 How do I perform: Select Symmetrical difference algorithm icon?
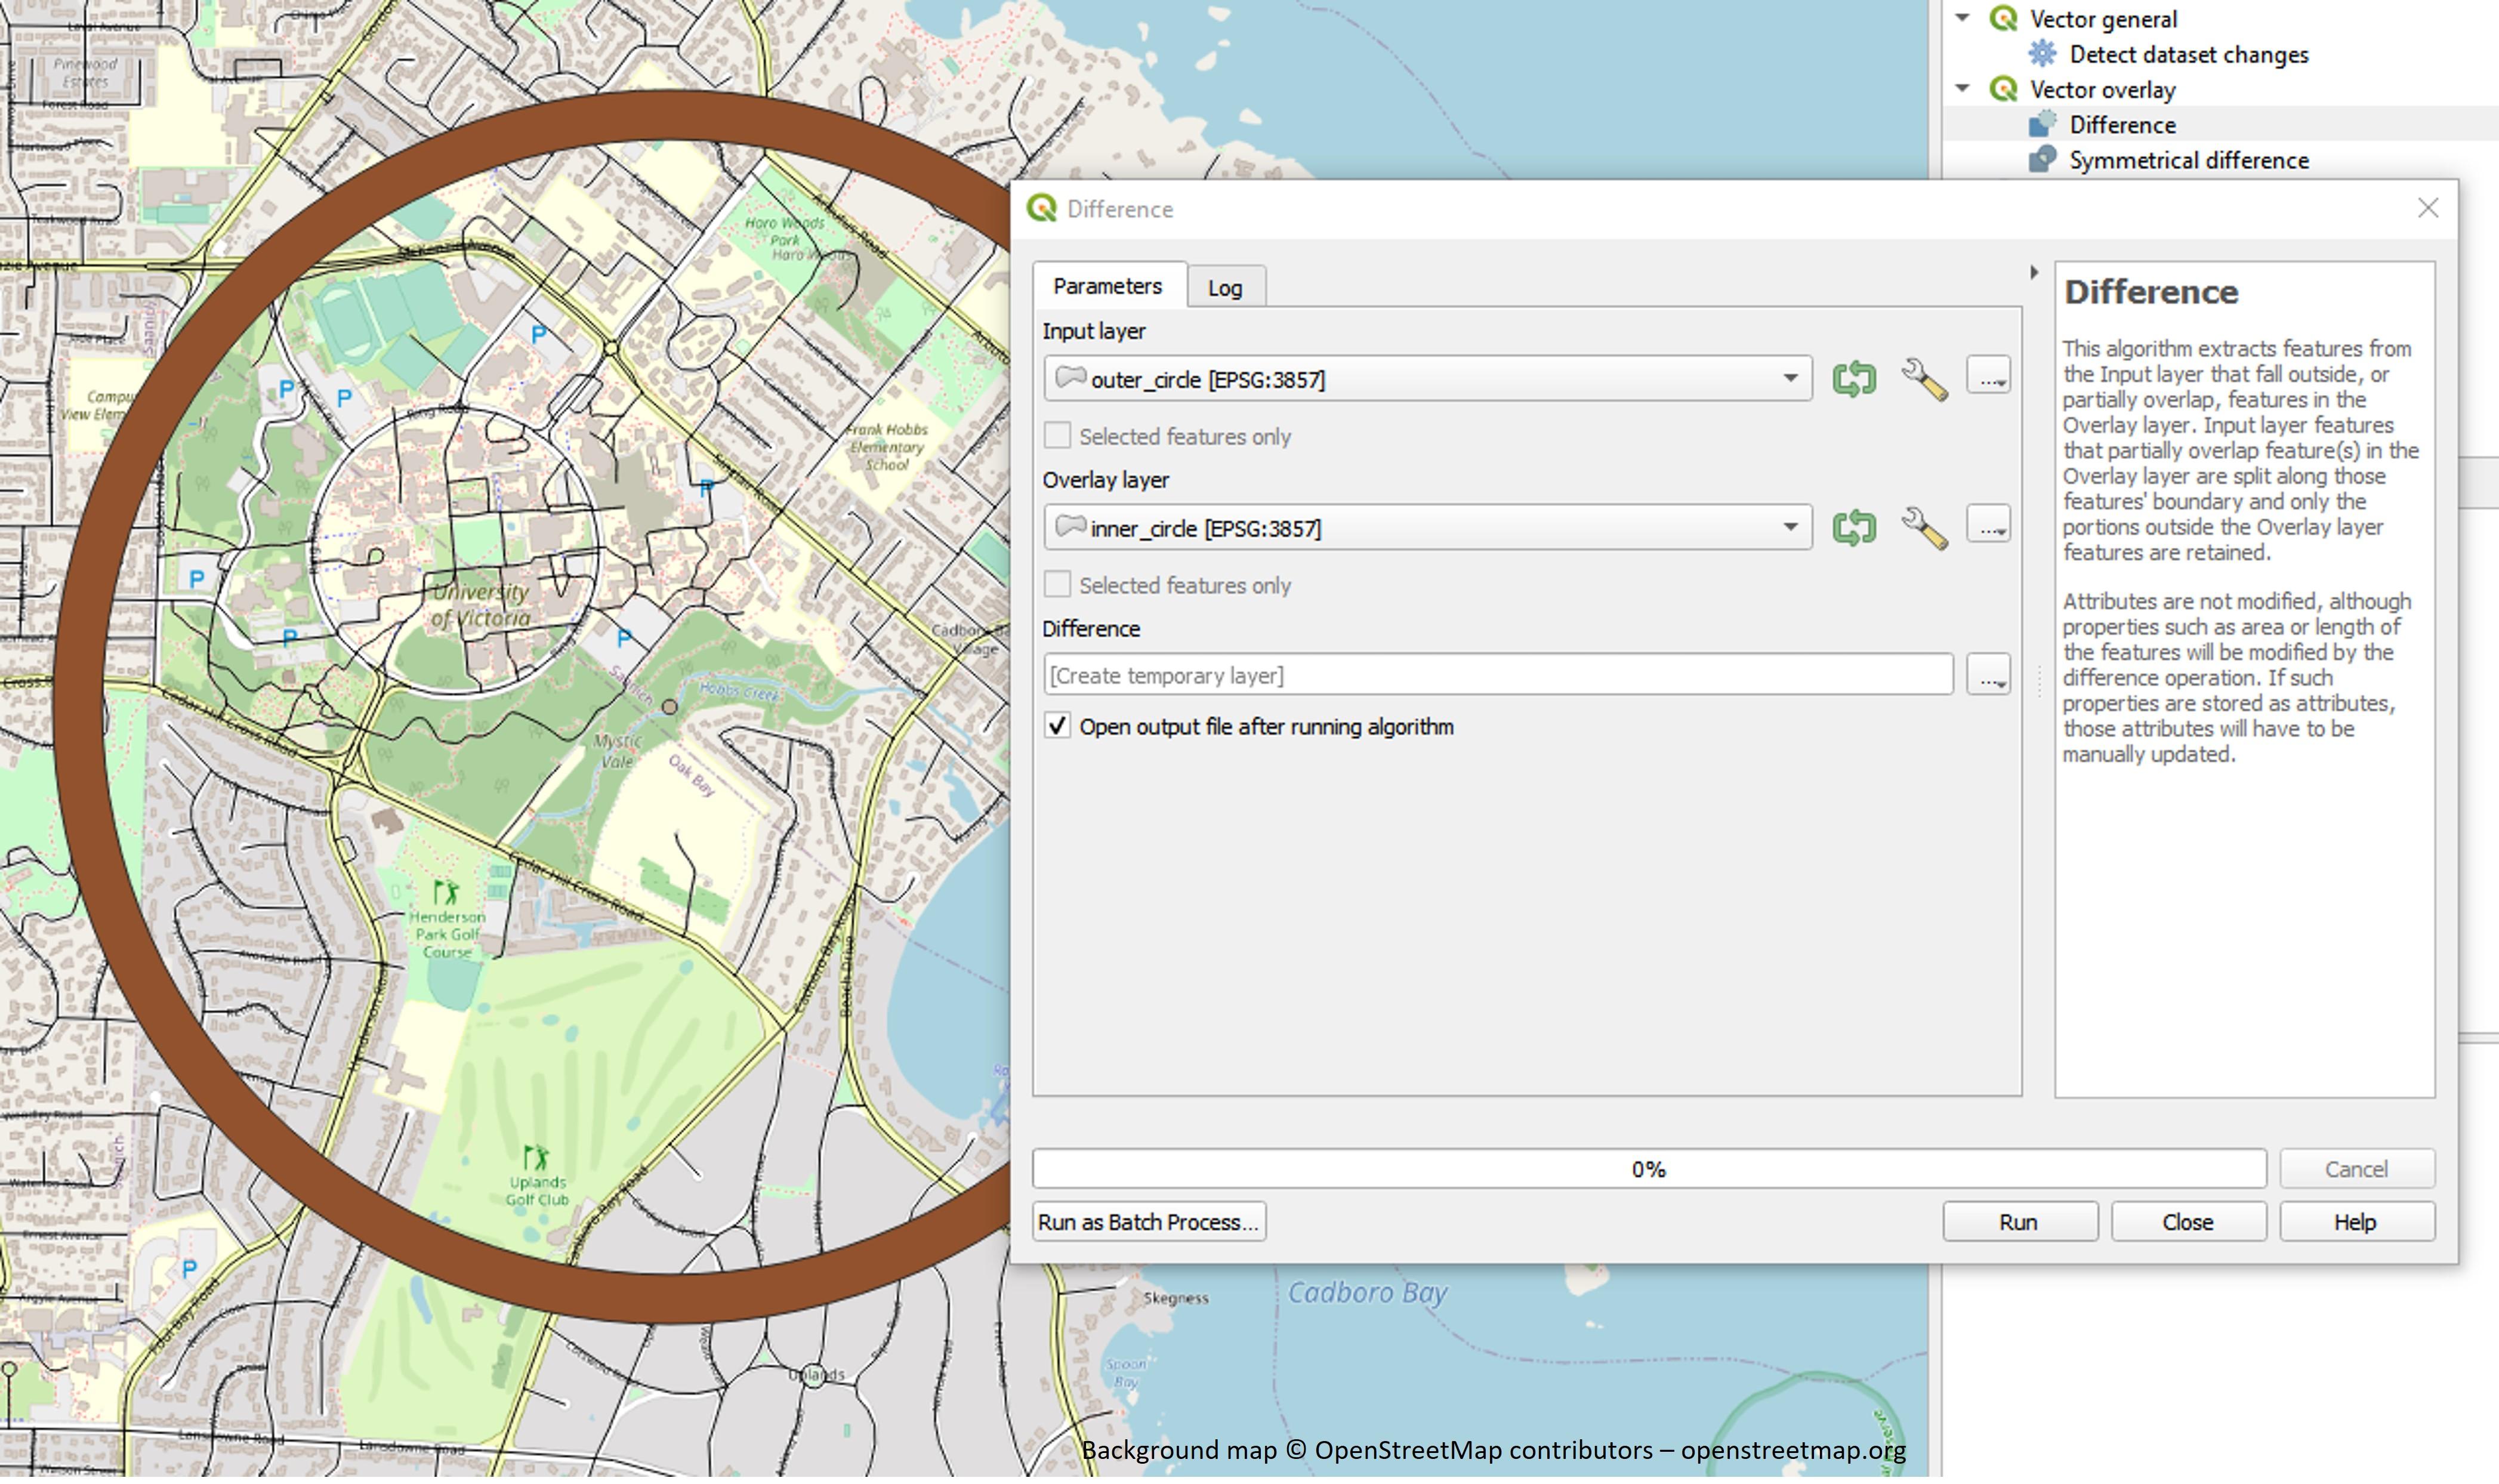pyautogui.click(x=2042, y=159)
